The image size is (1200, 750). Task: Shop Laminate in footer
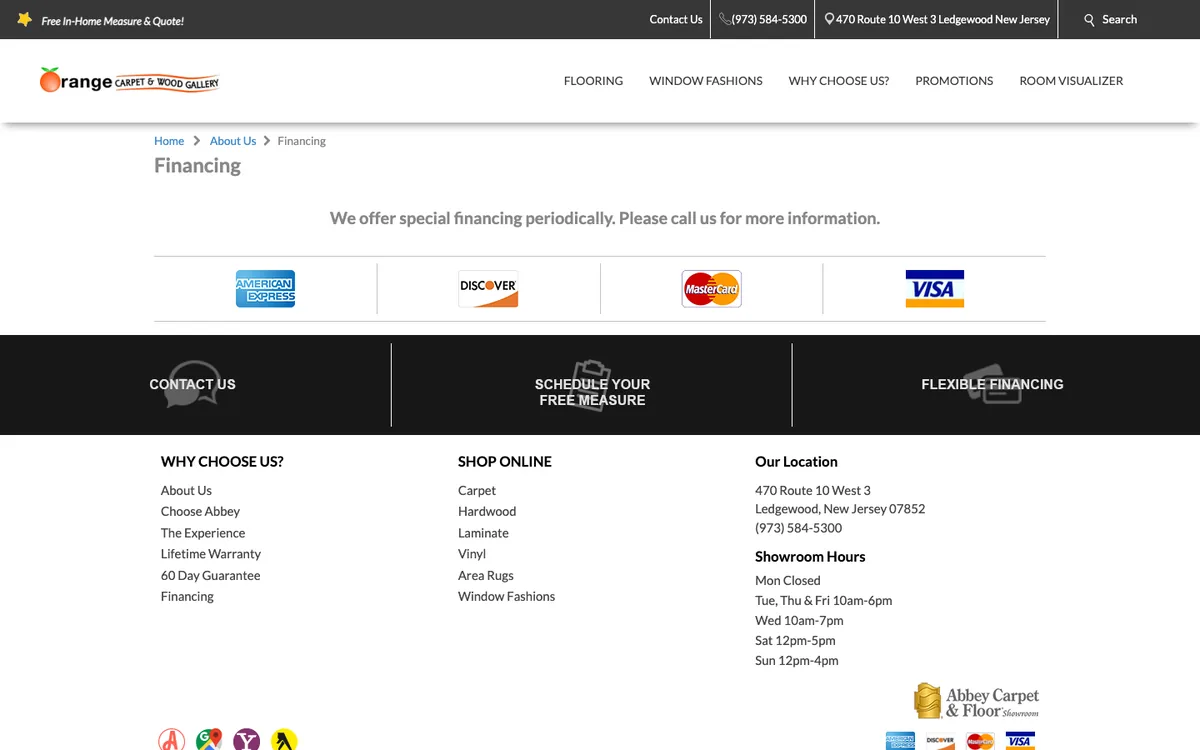click(483, 533)
